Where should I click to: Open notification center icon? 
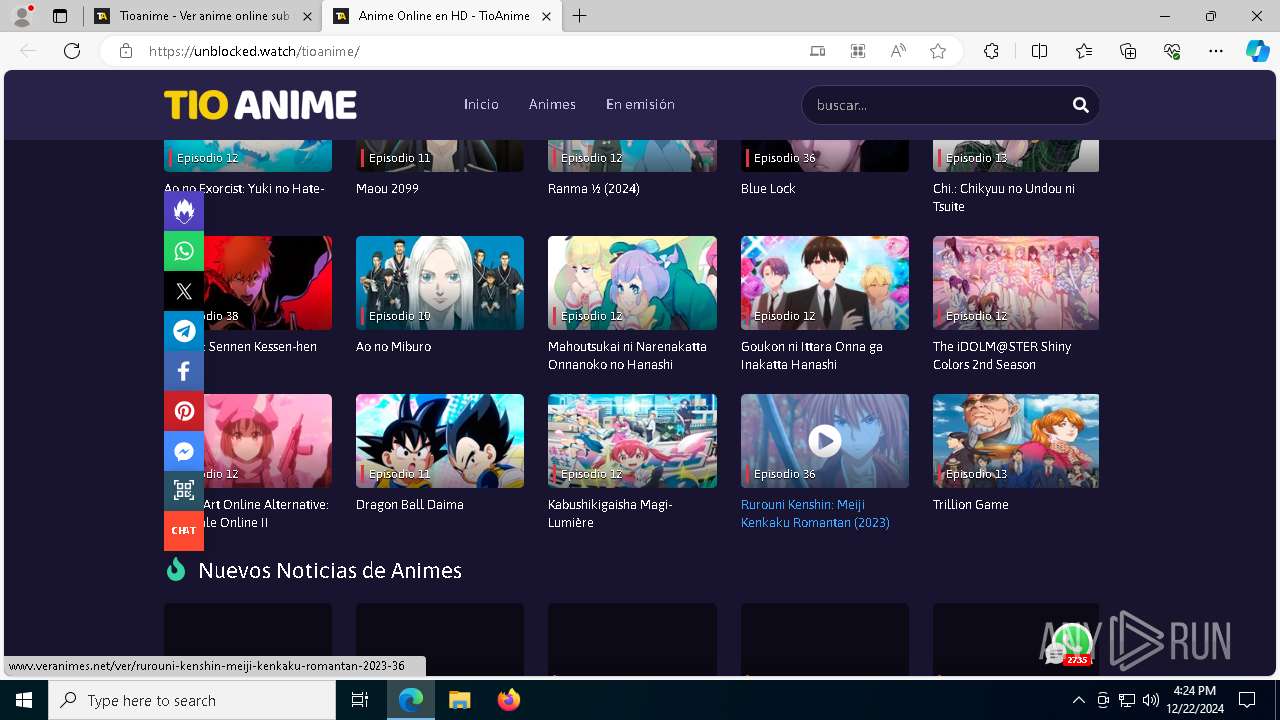[x=1247, y=700]
